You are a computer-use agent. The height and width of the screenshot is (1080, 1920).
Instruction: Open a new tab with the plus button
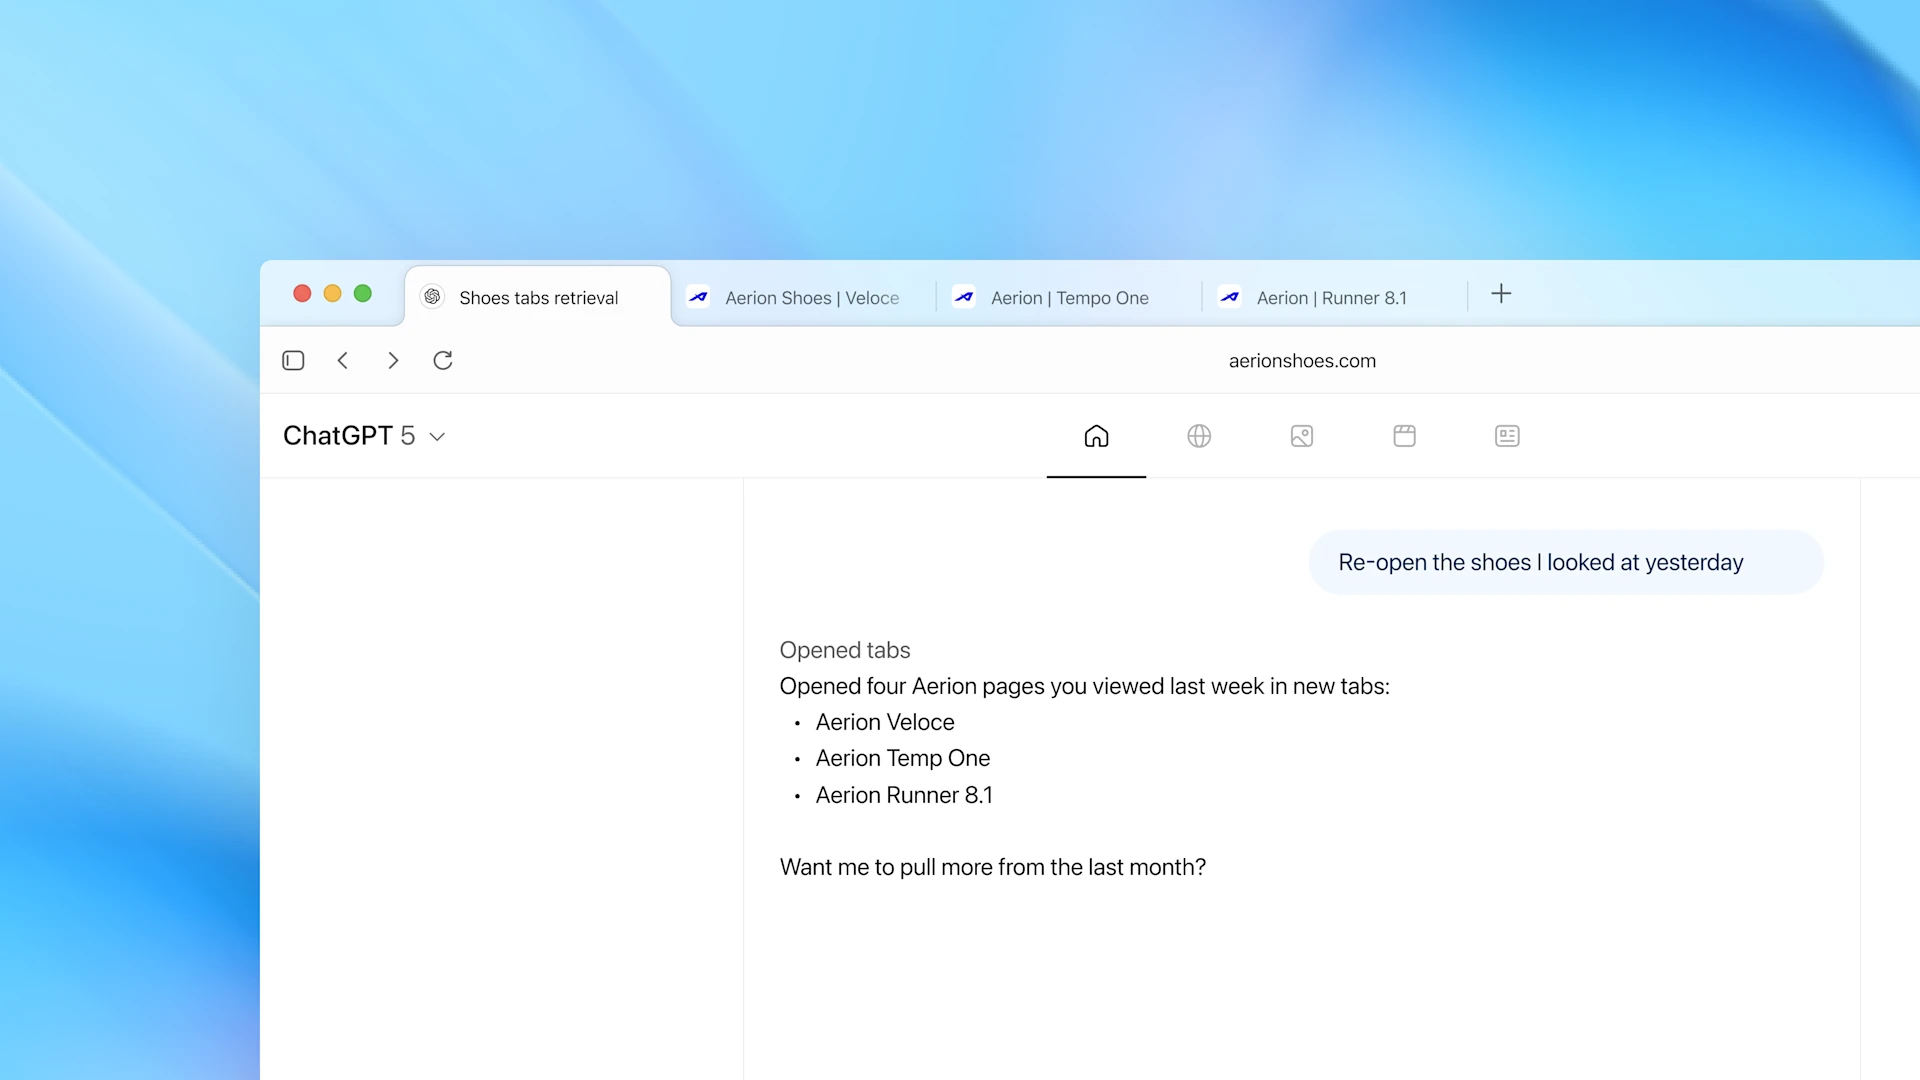[x=1501, y=293]
